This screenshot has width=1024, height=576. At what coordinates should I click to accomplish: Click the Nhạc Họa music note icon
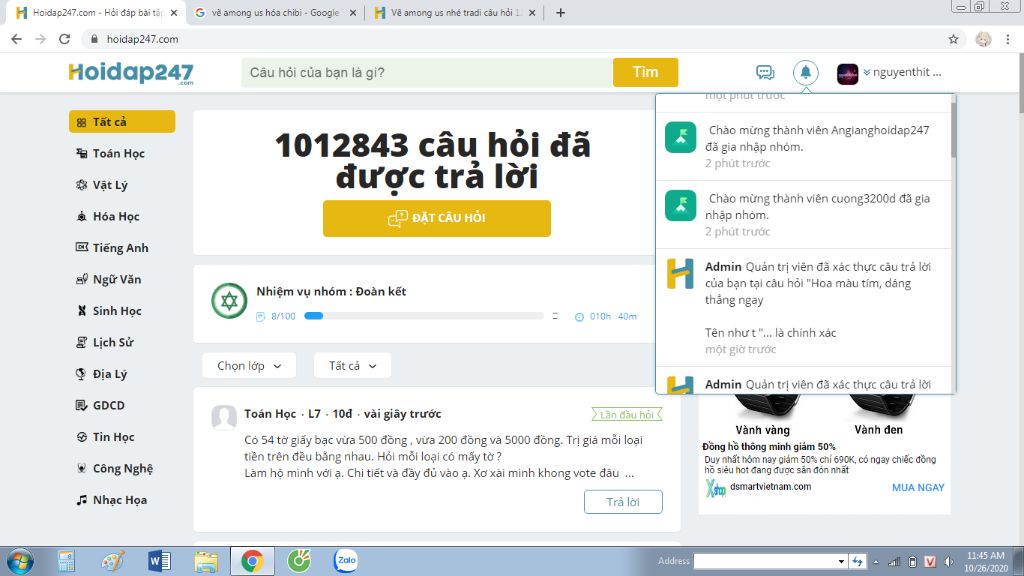82,500
